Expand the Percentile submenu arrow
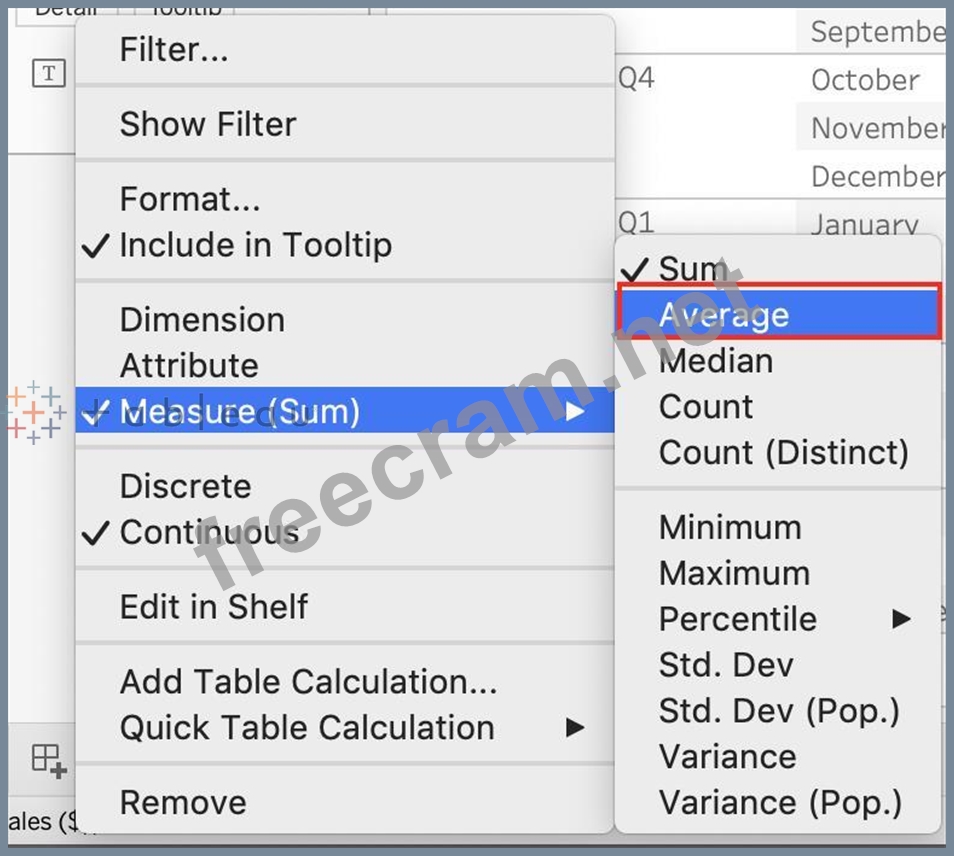Screen dimensions: 954x856 pos(902,619)
